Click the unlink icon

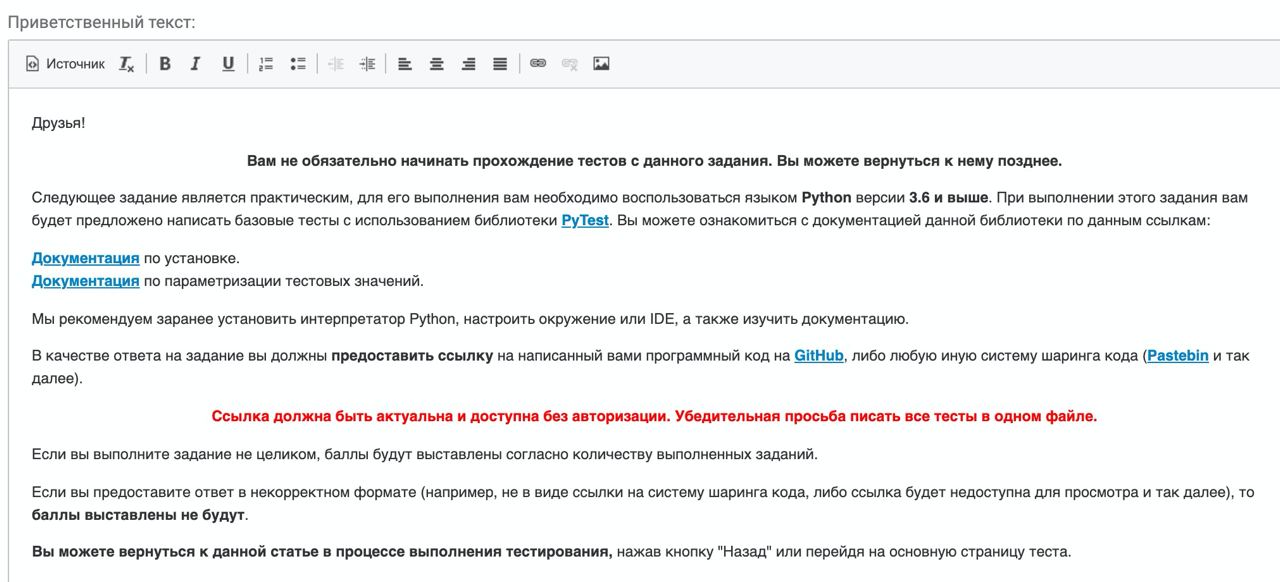pyautogui.click(x=570, y=64)
